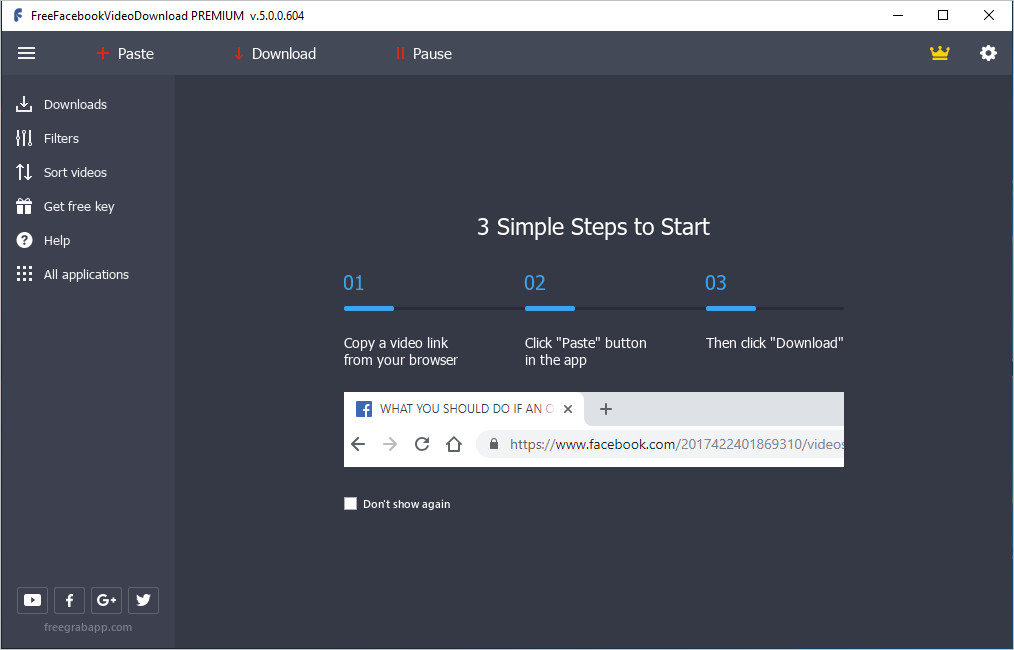The width and height of the screenshot is (1014, 650).
Task: Click the Then click "Download" text
Action: tap(774, 343)
